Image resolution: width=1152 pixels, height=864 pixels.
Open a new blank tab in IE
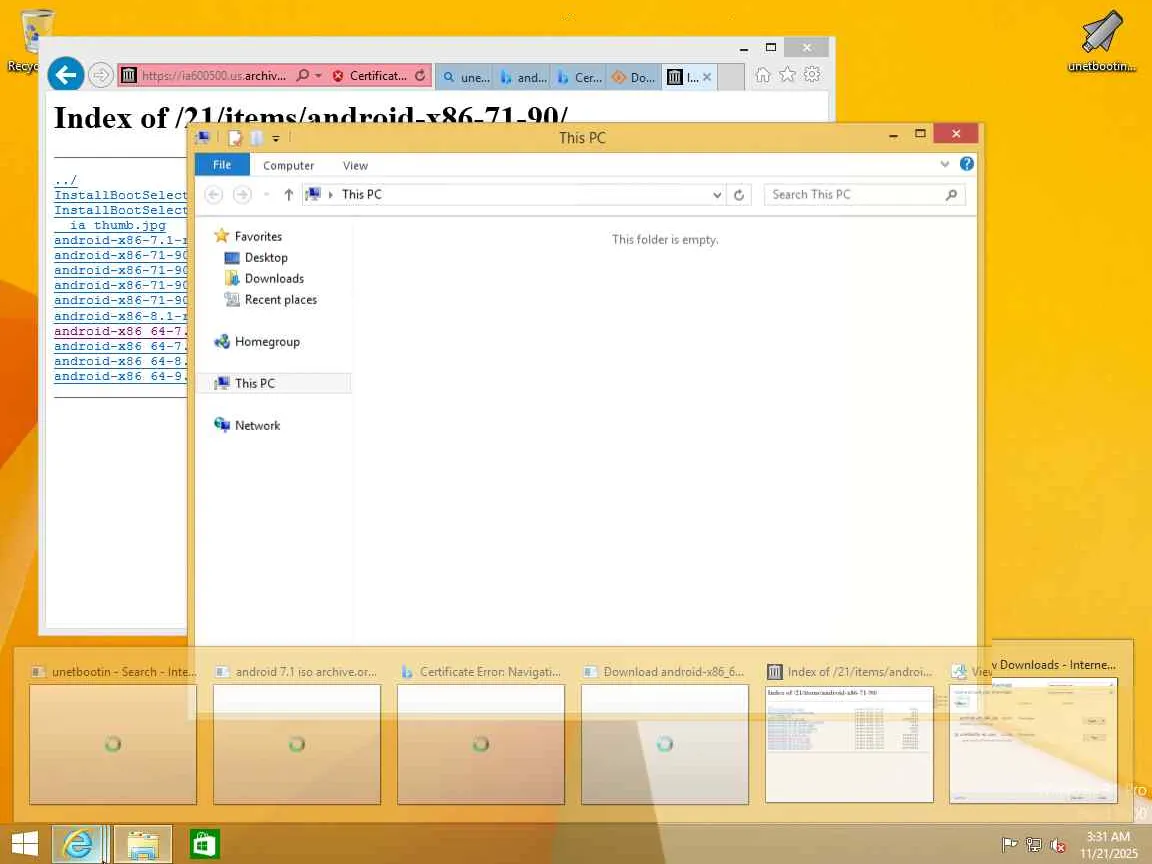(731, 77)
